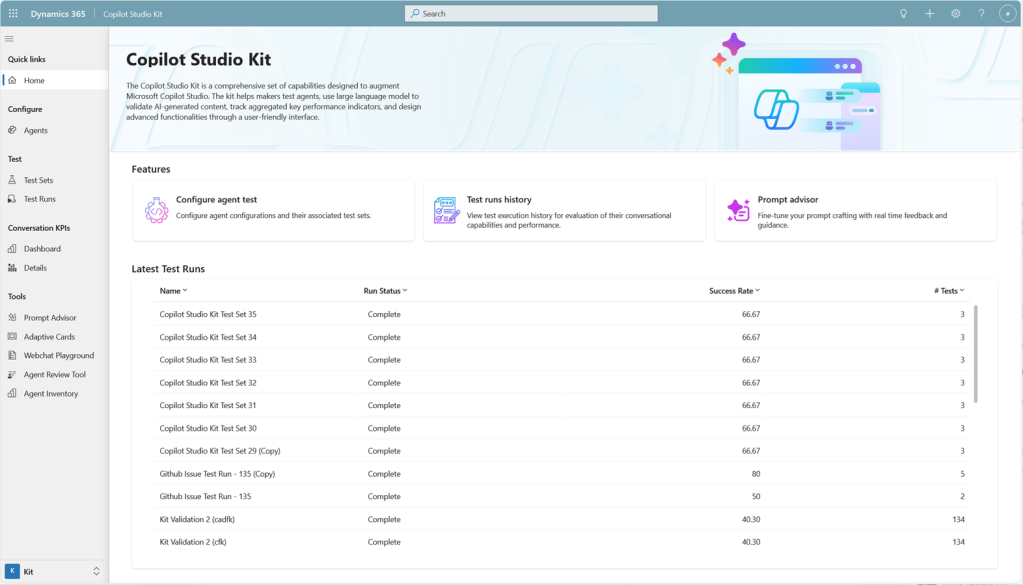Click the Search input field
The height and width of the screenshot is (585, 1023).
[x=531, y=14]
